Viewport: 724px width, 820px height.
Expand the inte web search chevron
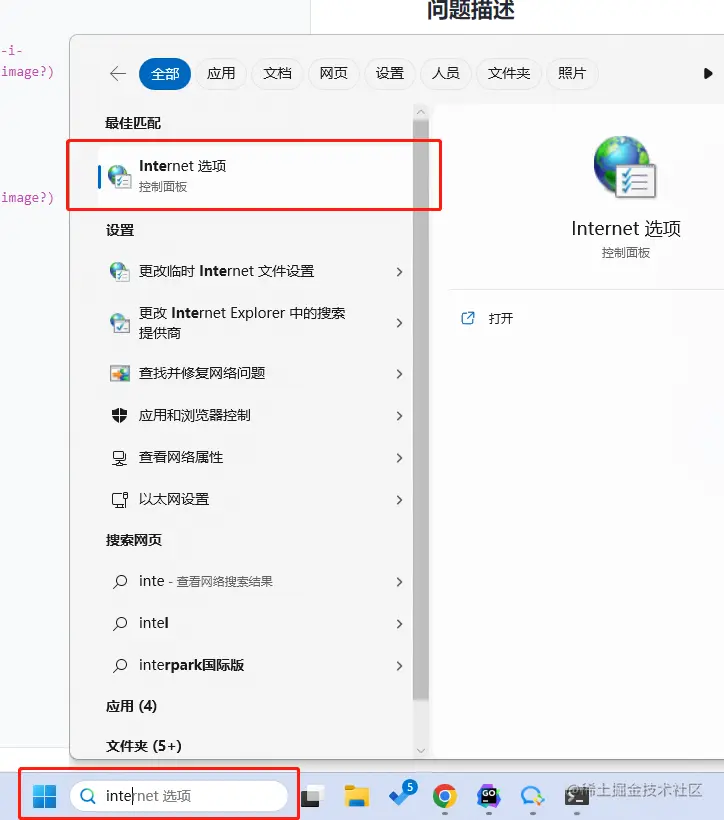399,582
